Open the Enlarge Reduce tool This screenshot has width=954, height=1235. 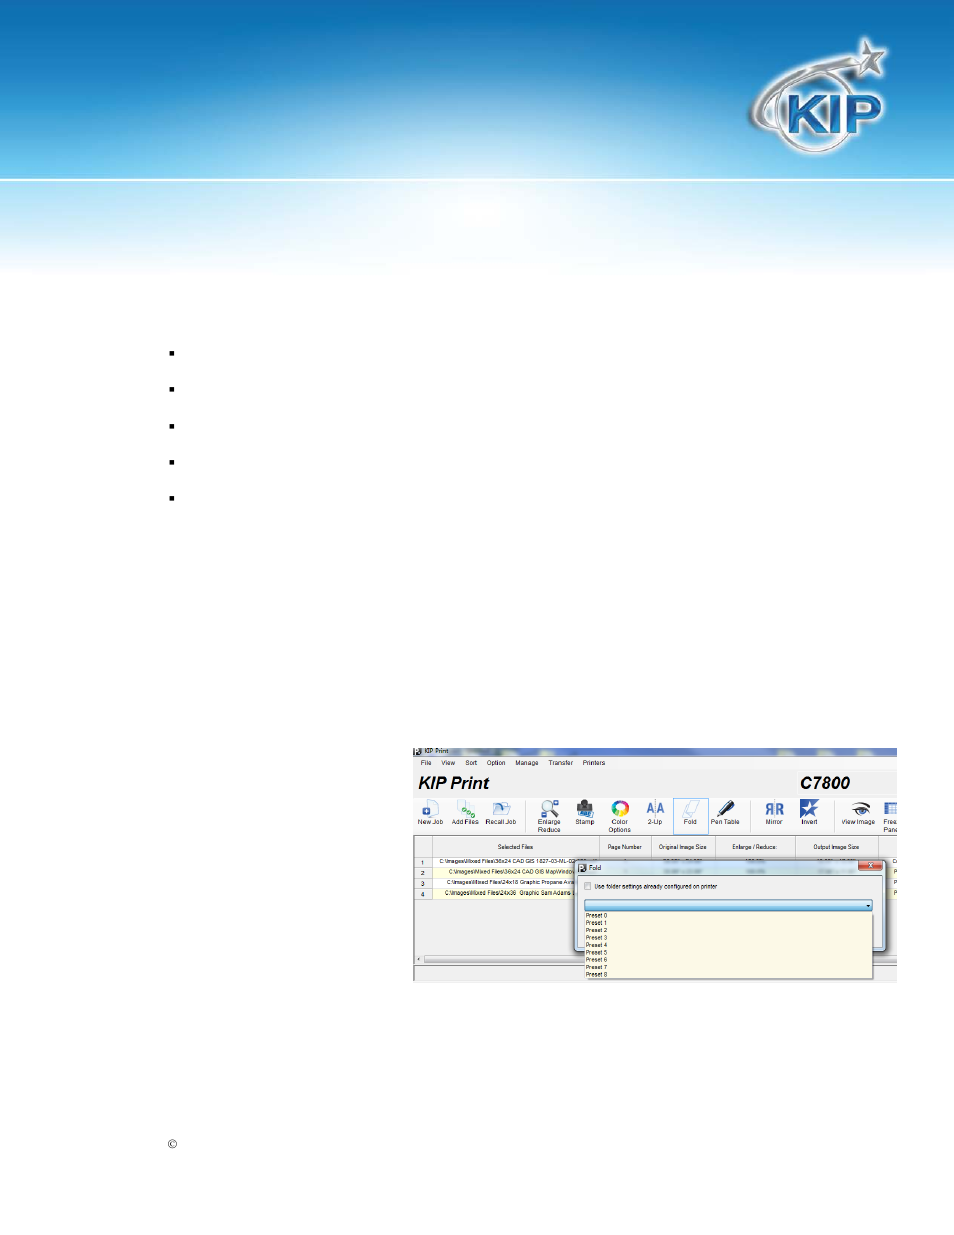coord(549,816)
